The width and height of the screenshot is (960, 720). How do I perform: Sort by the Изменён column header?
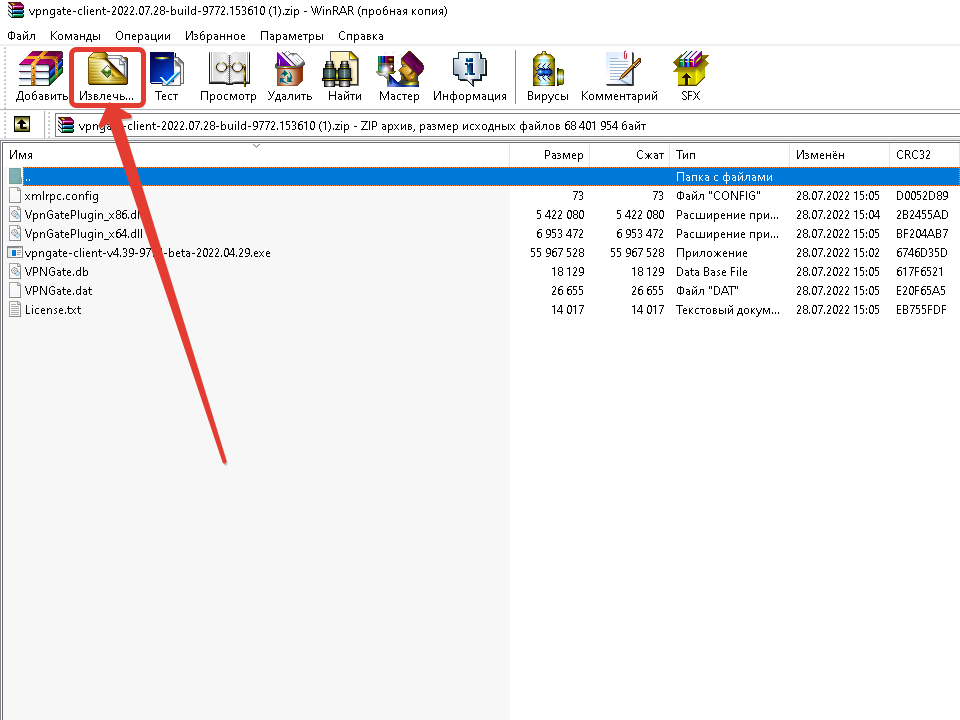[x=839, y=154]
